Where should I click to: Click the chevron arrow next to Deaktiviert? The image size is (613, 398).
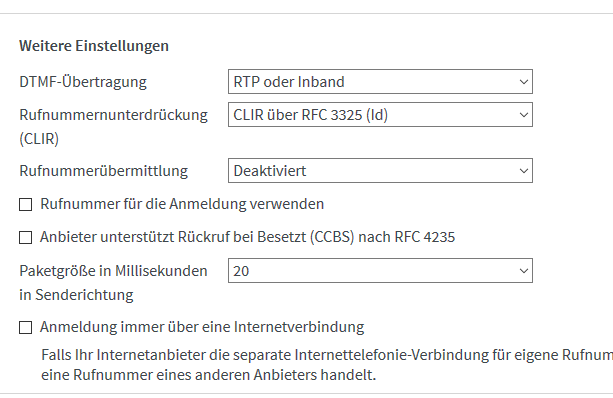pos(523,171)
